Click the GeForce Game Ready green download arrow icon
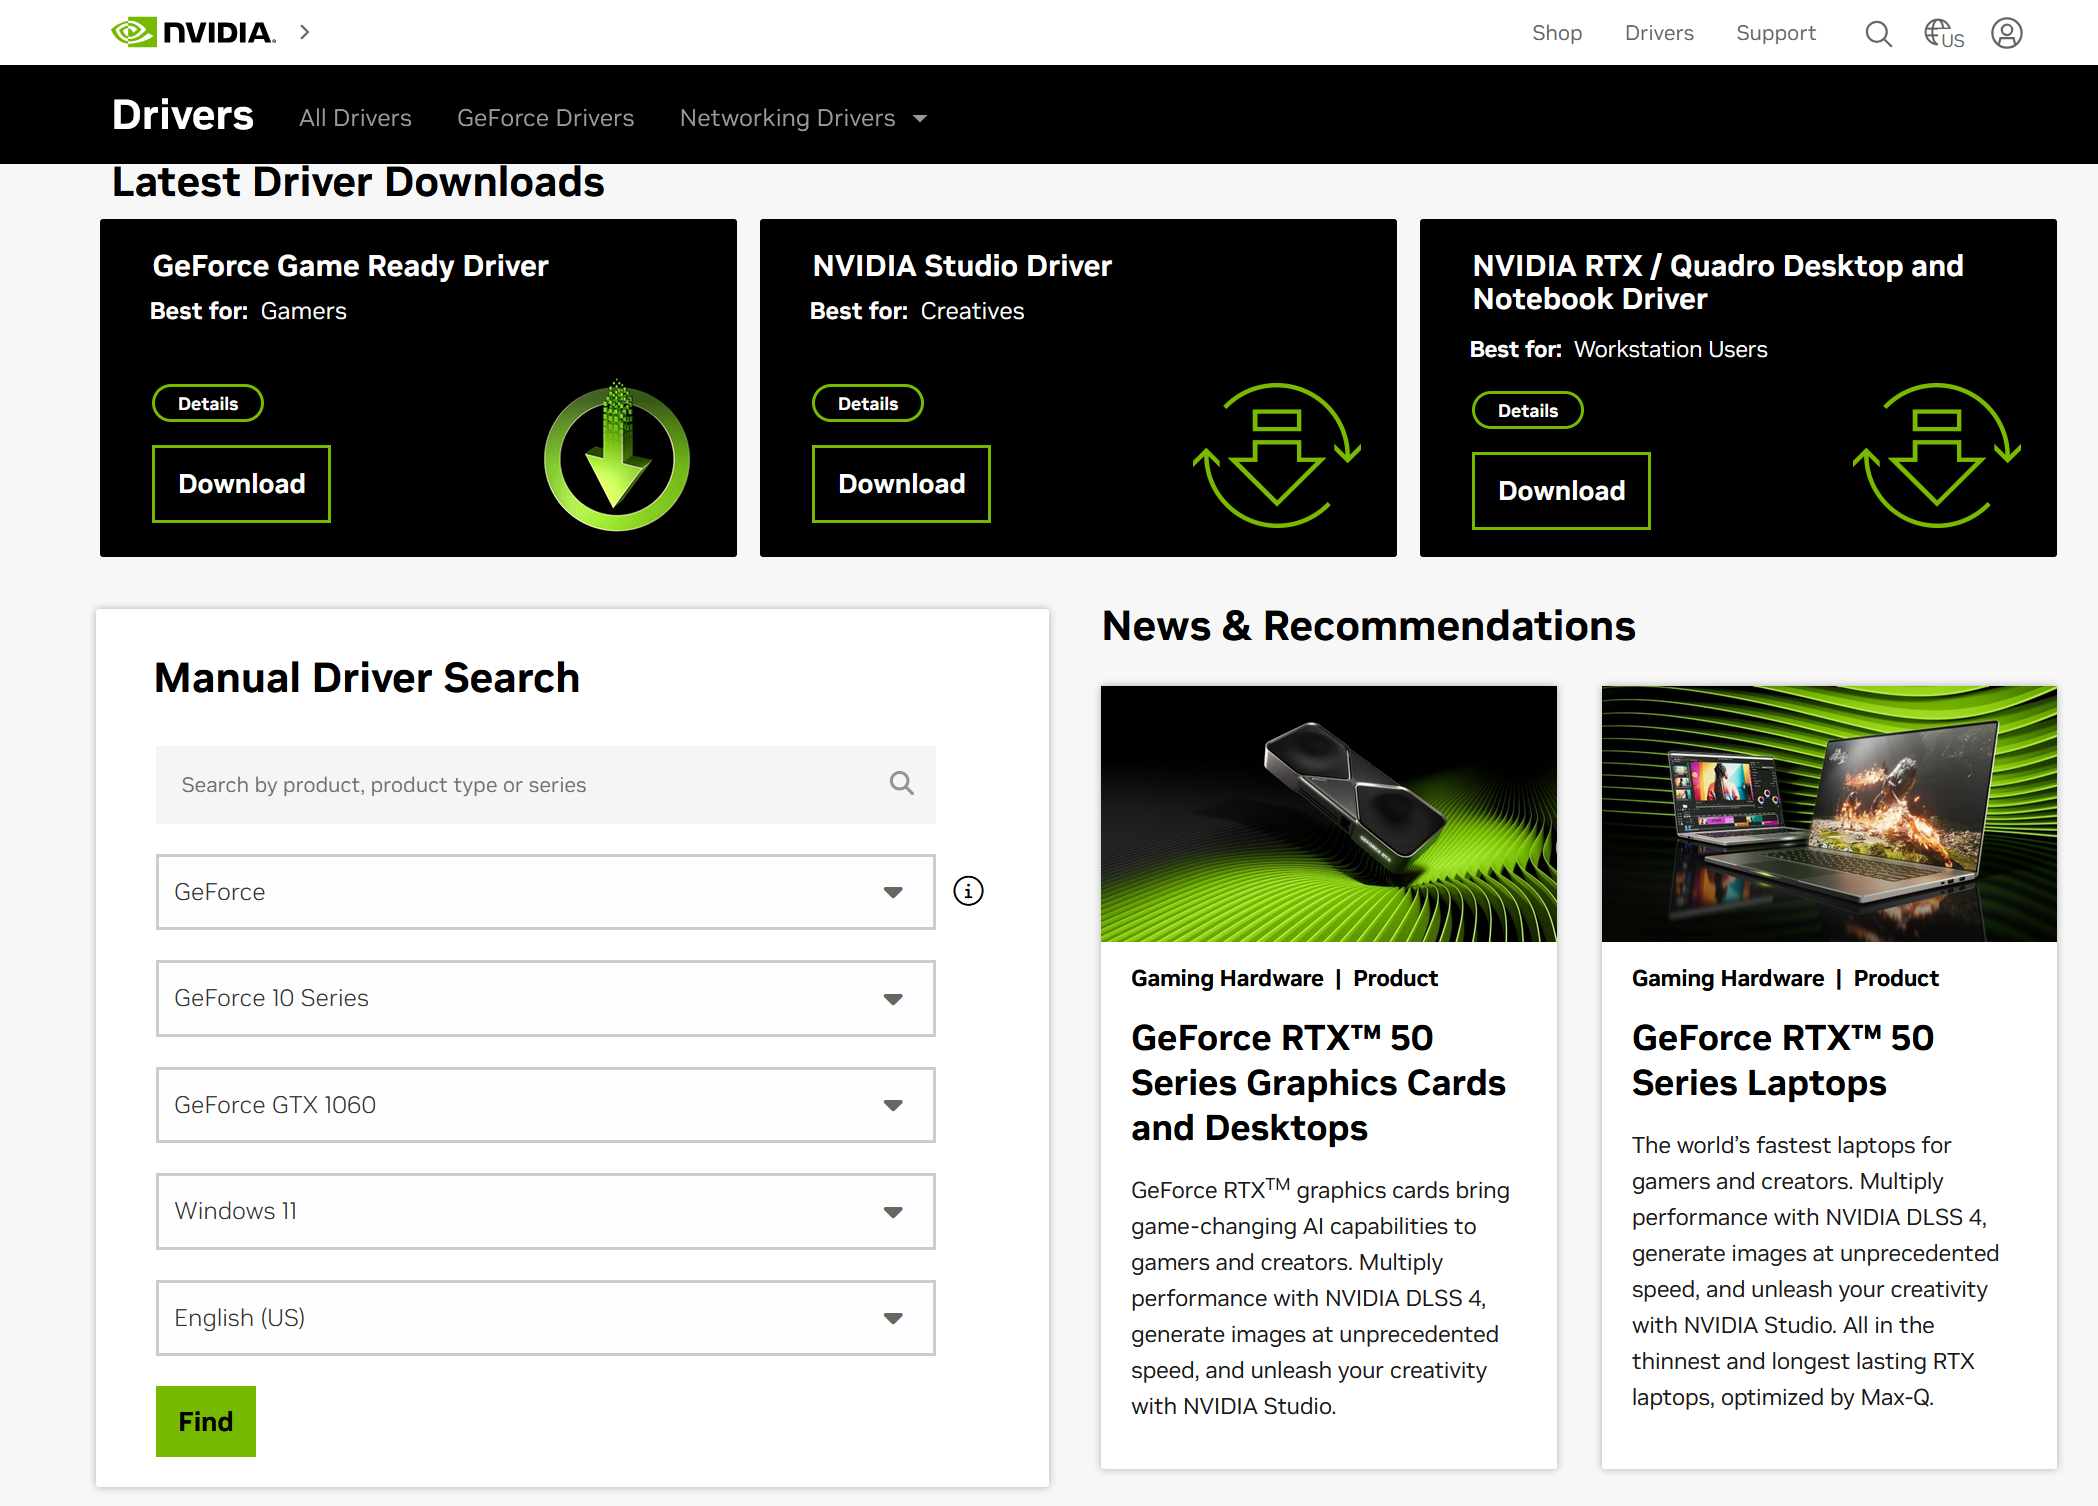The image size is (2098, 1506). pyautogui.click(x=616, y=458)
